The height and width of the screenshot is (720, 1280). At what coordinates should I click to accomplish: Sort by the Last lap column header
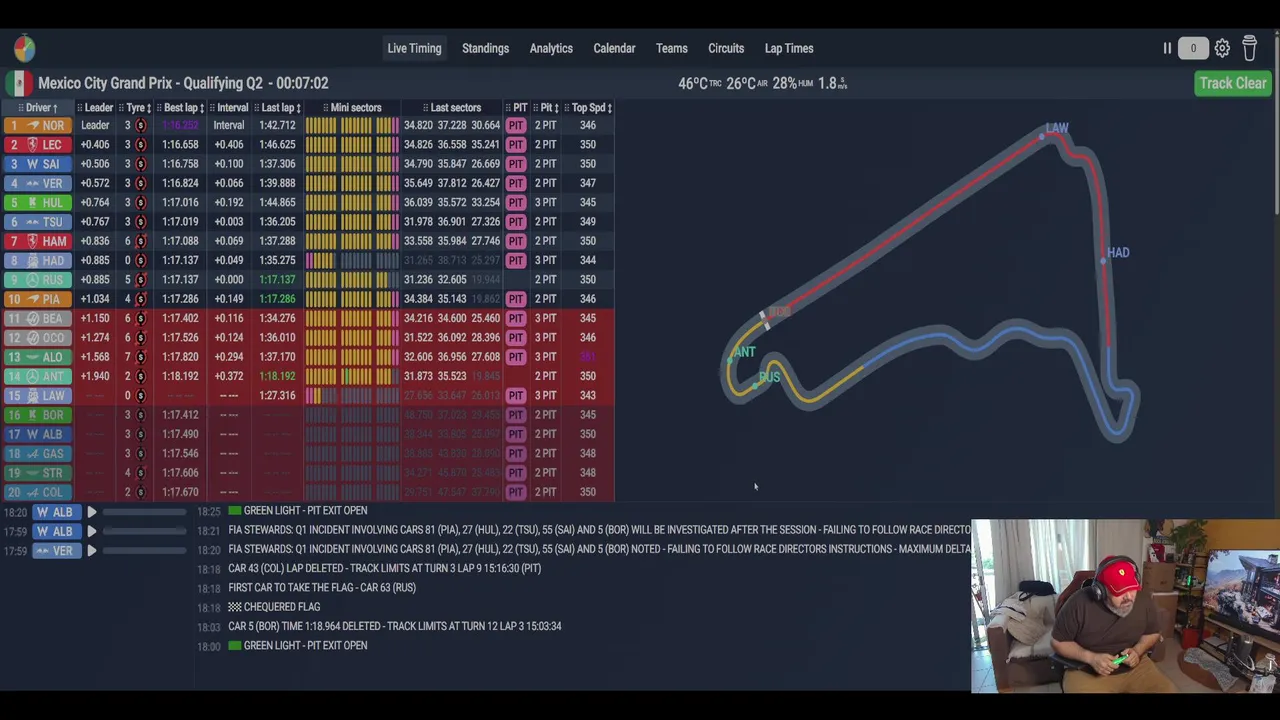(x=277, y=107)
